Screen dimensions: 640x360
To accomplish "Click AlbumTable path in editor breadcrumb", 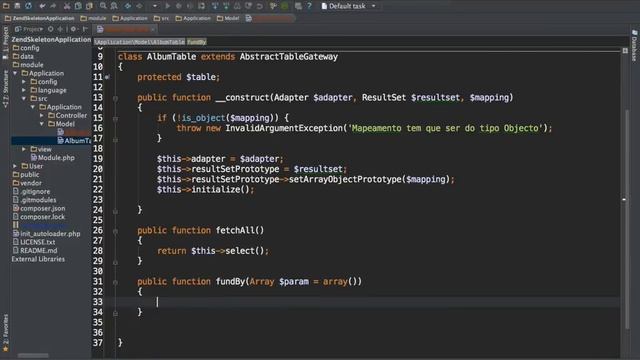I will (x=140, y=42).
